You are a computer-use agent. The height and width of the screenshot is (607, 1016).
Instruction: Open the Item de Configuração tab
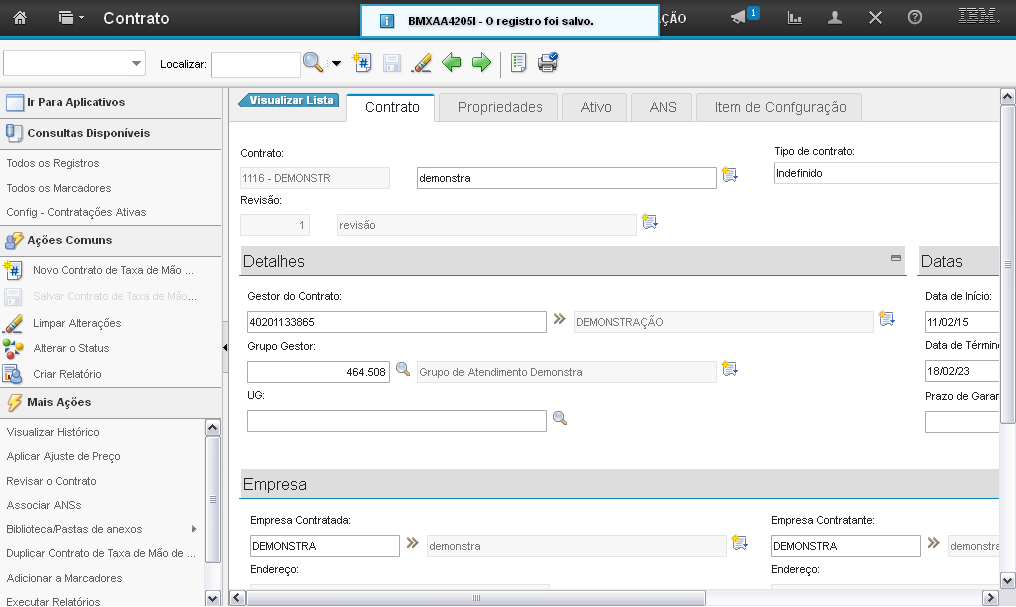780,107
